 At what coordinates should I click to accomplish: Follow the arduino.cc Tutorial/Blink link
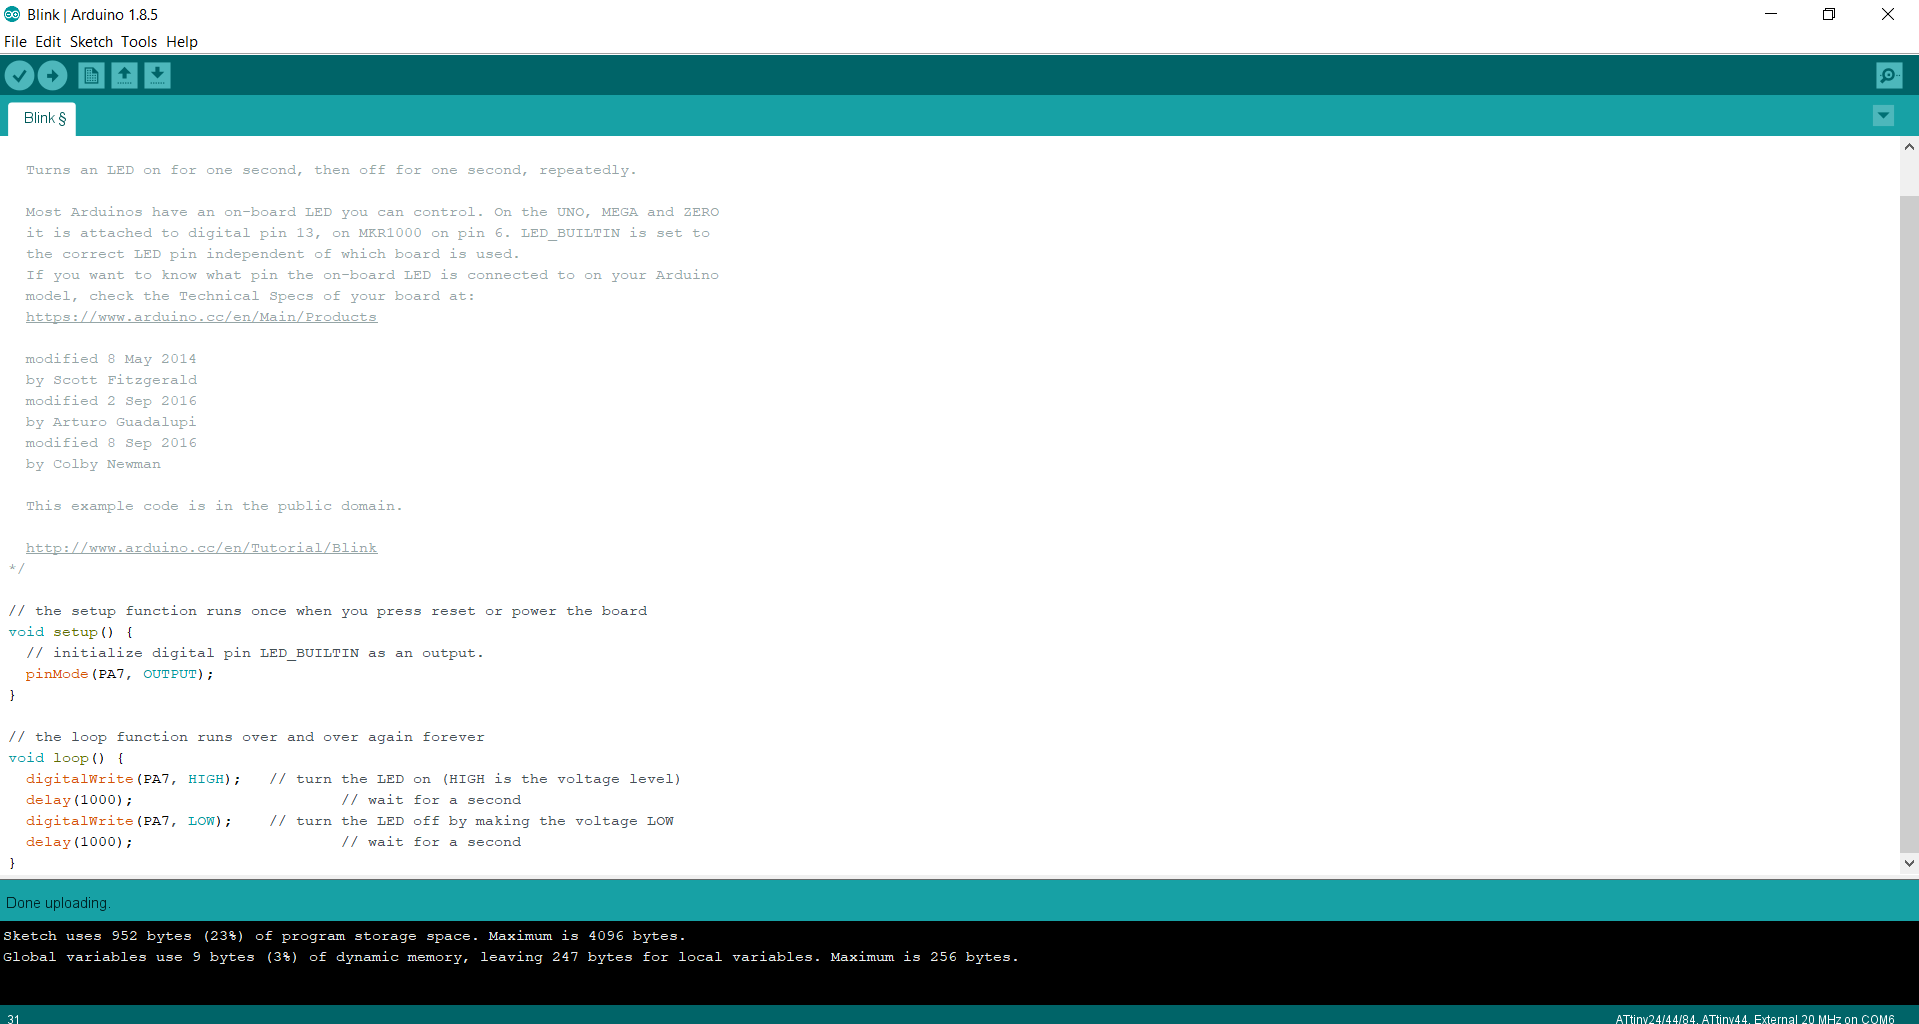pos(201,548)
